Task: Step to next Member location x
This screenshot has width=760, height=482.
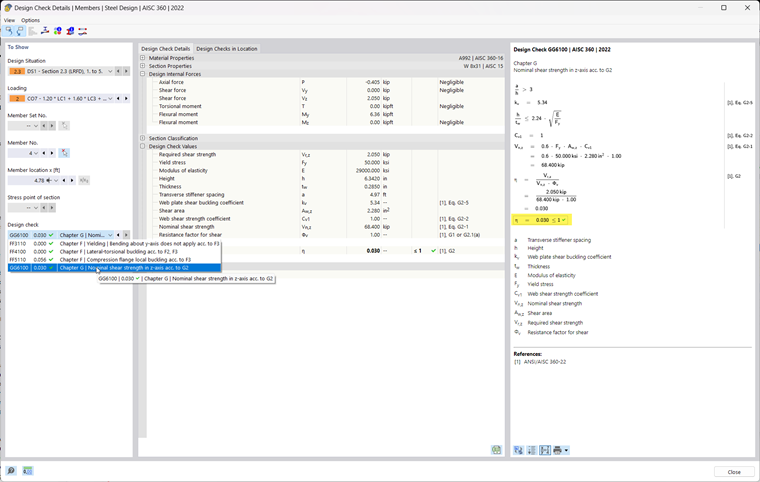Action: pyautogui.click(x=72, y=180)
